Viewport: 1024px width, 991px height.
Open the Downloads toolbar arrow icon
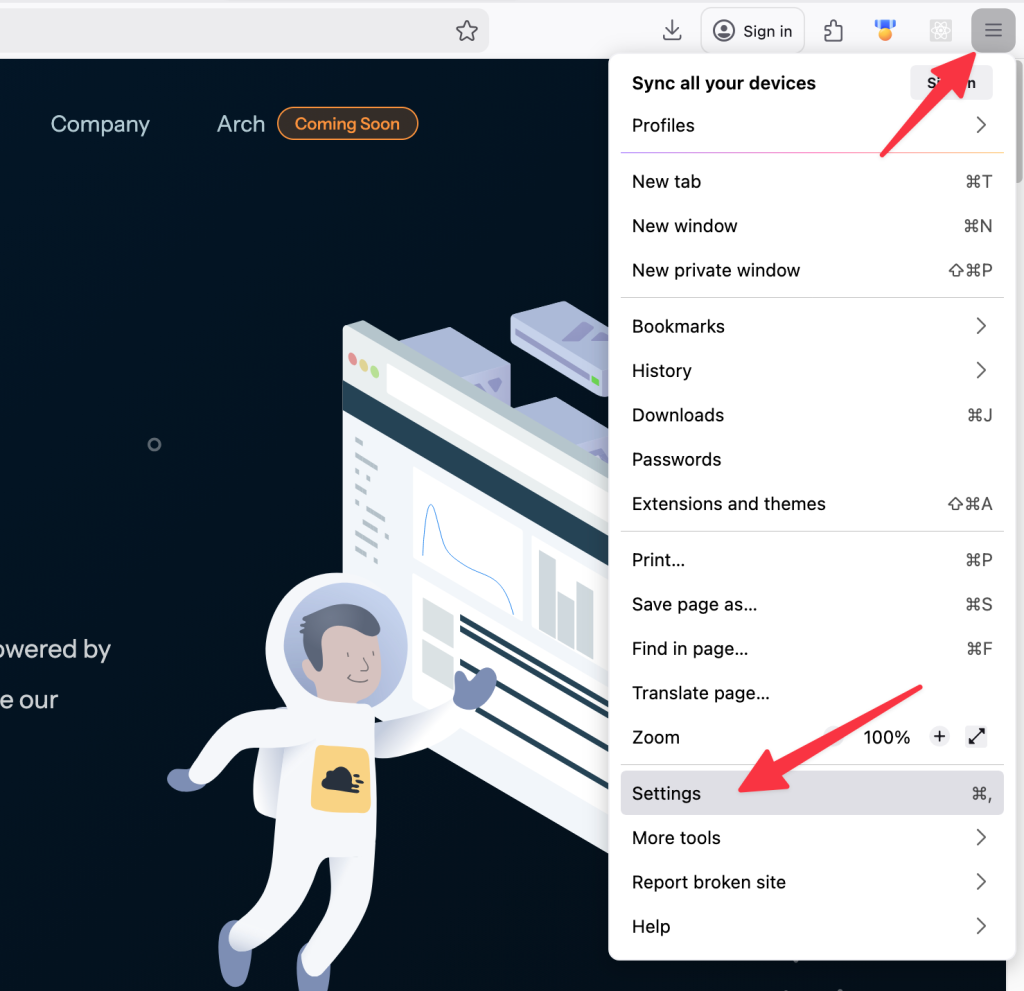click(672, 31)
